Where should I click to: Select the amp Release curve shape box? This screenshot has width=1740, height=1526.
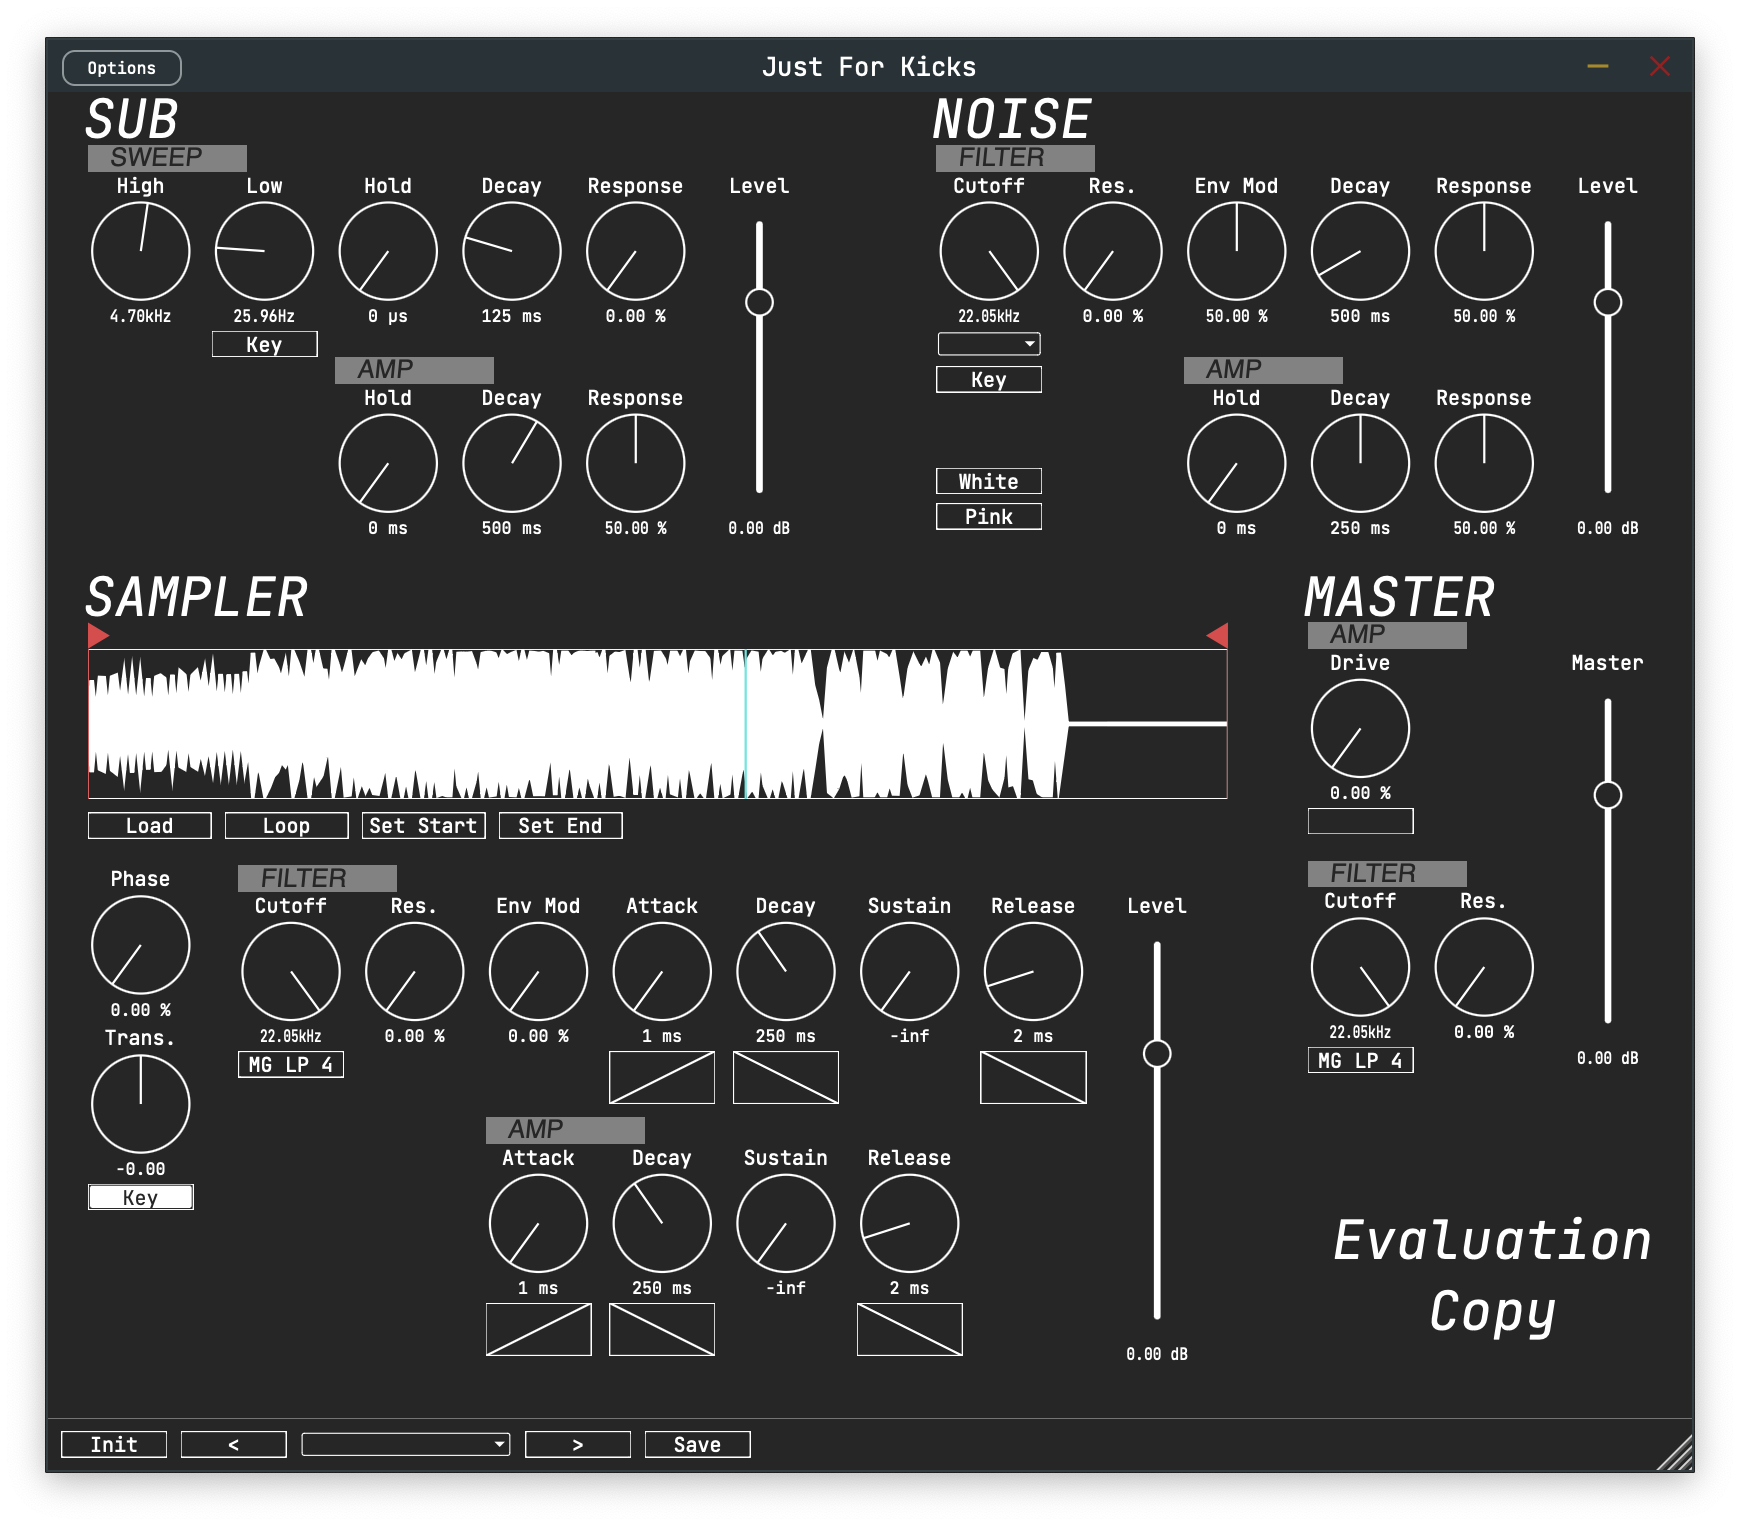(x=909, y=1329)
